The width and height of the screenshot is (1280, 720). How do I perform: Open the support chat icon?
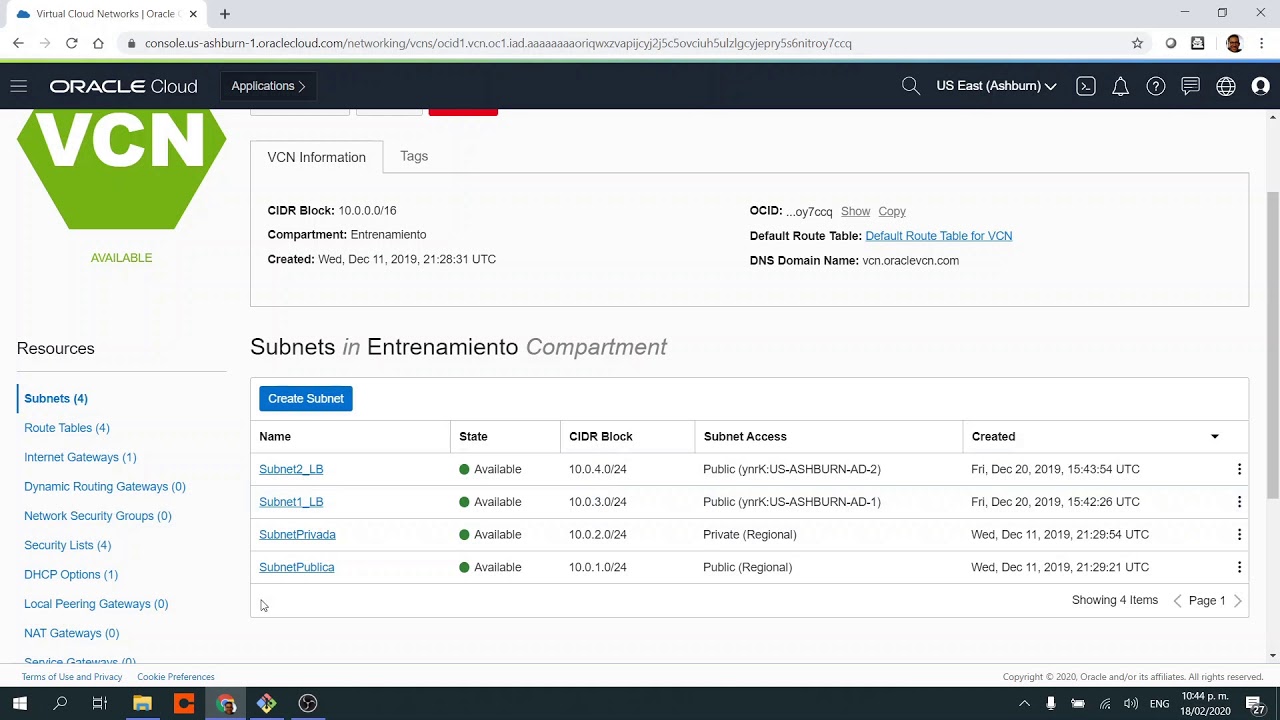[1190, 86]
